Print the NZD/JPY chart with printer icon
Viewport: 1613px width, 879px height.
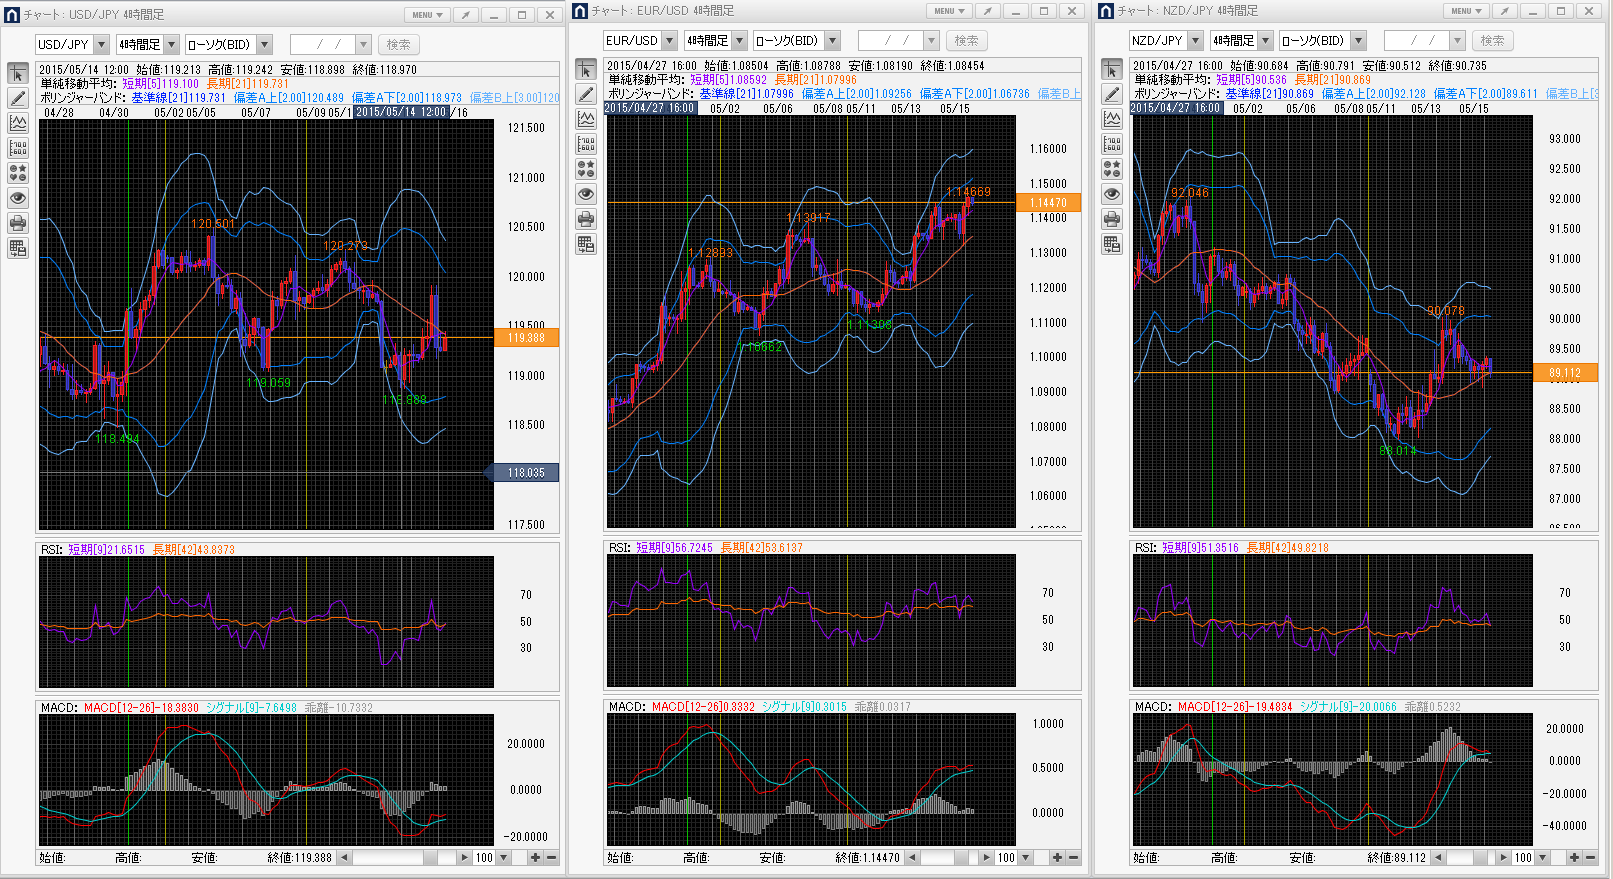tap(1112, 219)
